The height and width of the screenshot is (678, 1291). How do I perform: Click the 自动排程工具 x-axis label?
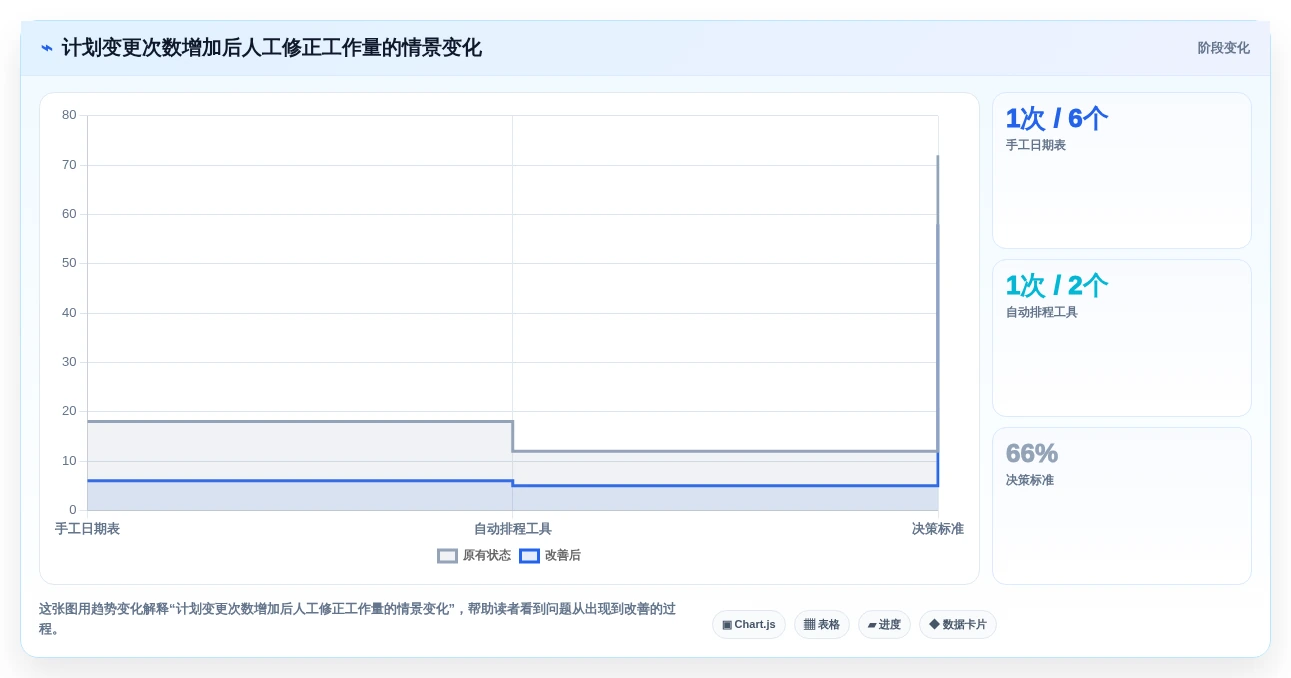coord(513,529)
